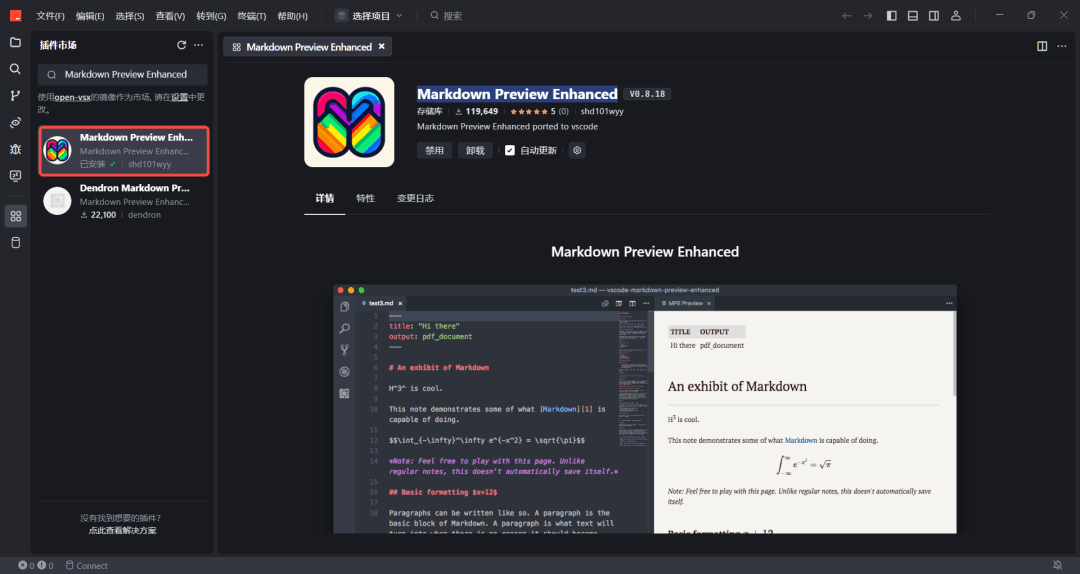The height and width of the screenshot is (574, 1080).
Task: Open editor more actions ellipsis
Action: (1061, 46)
